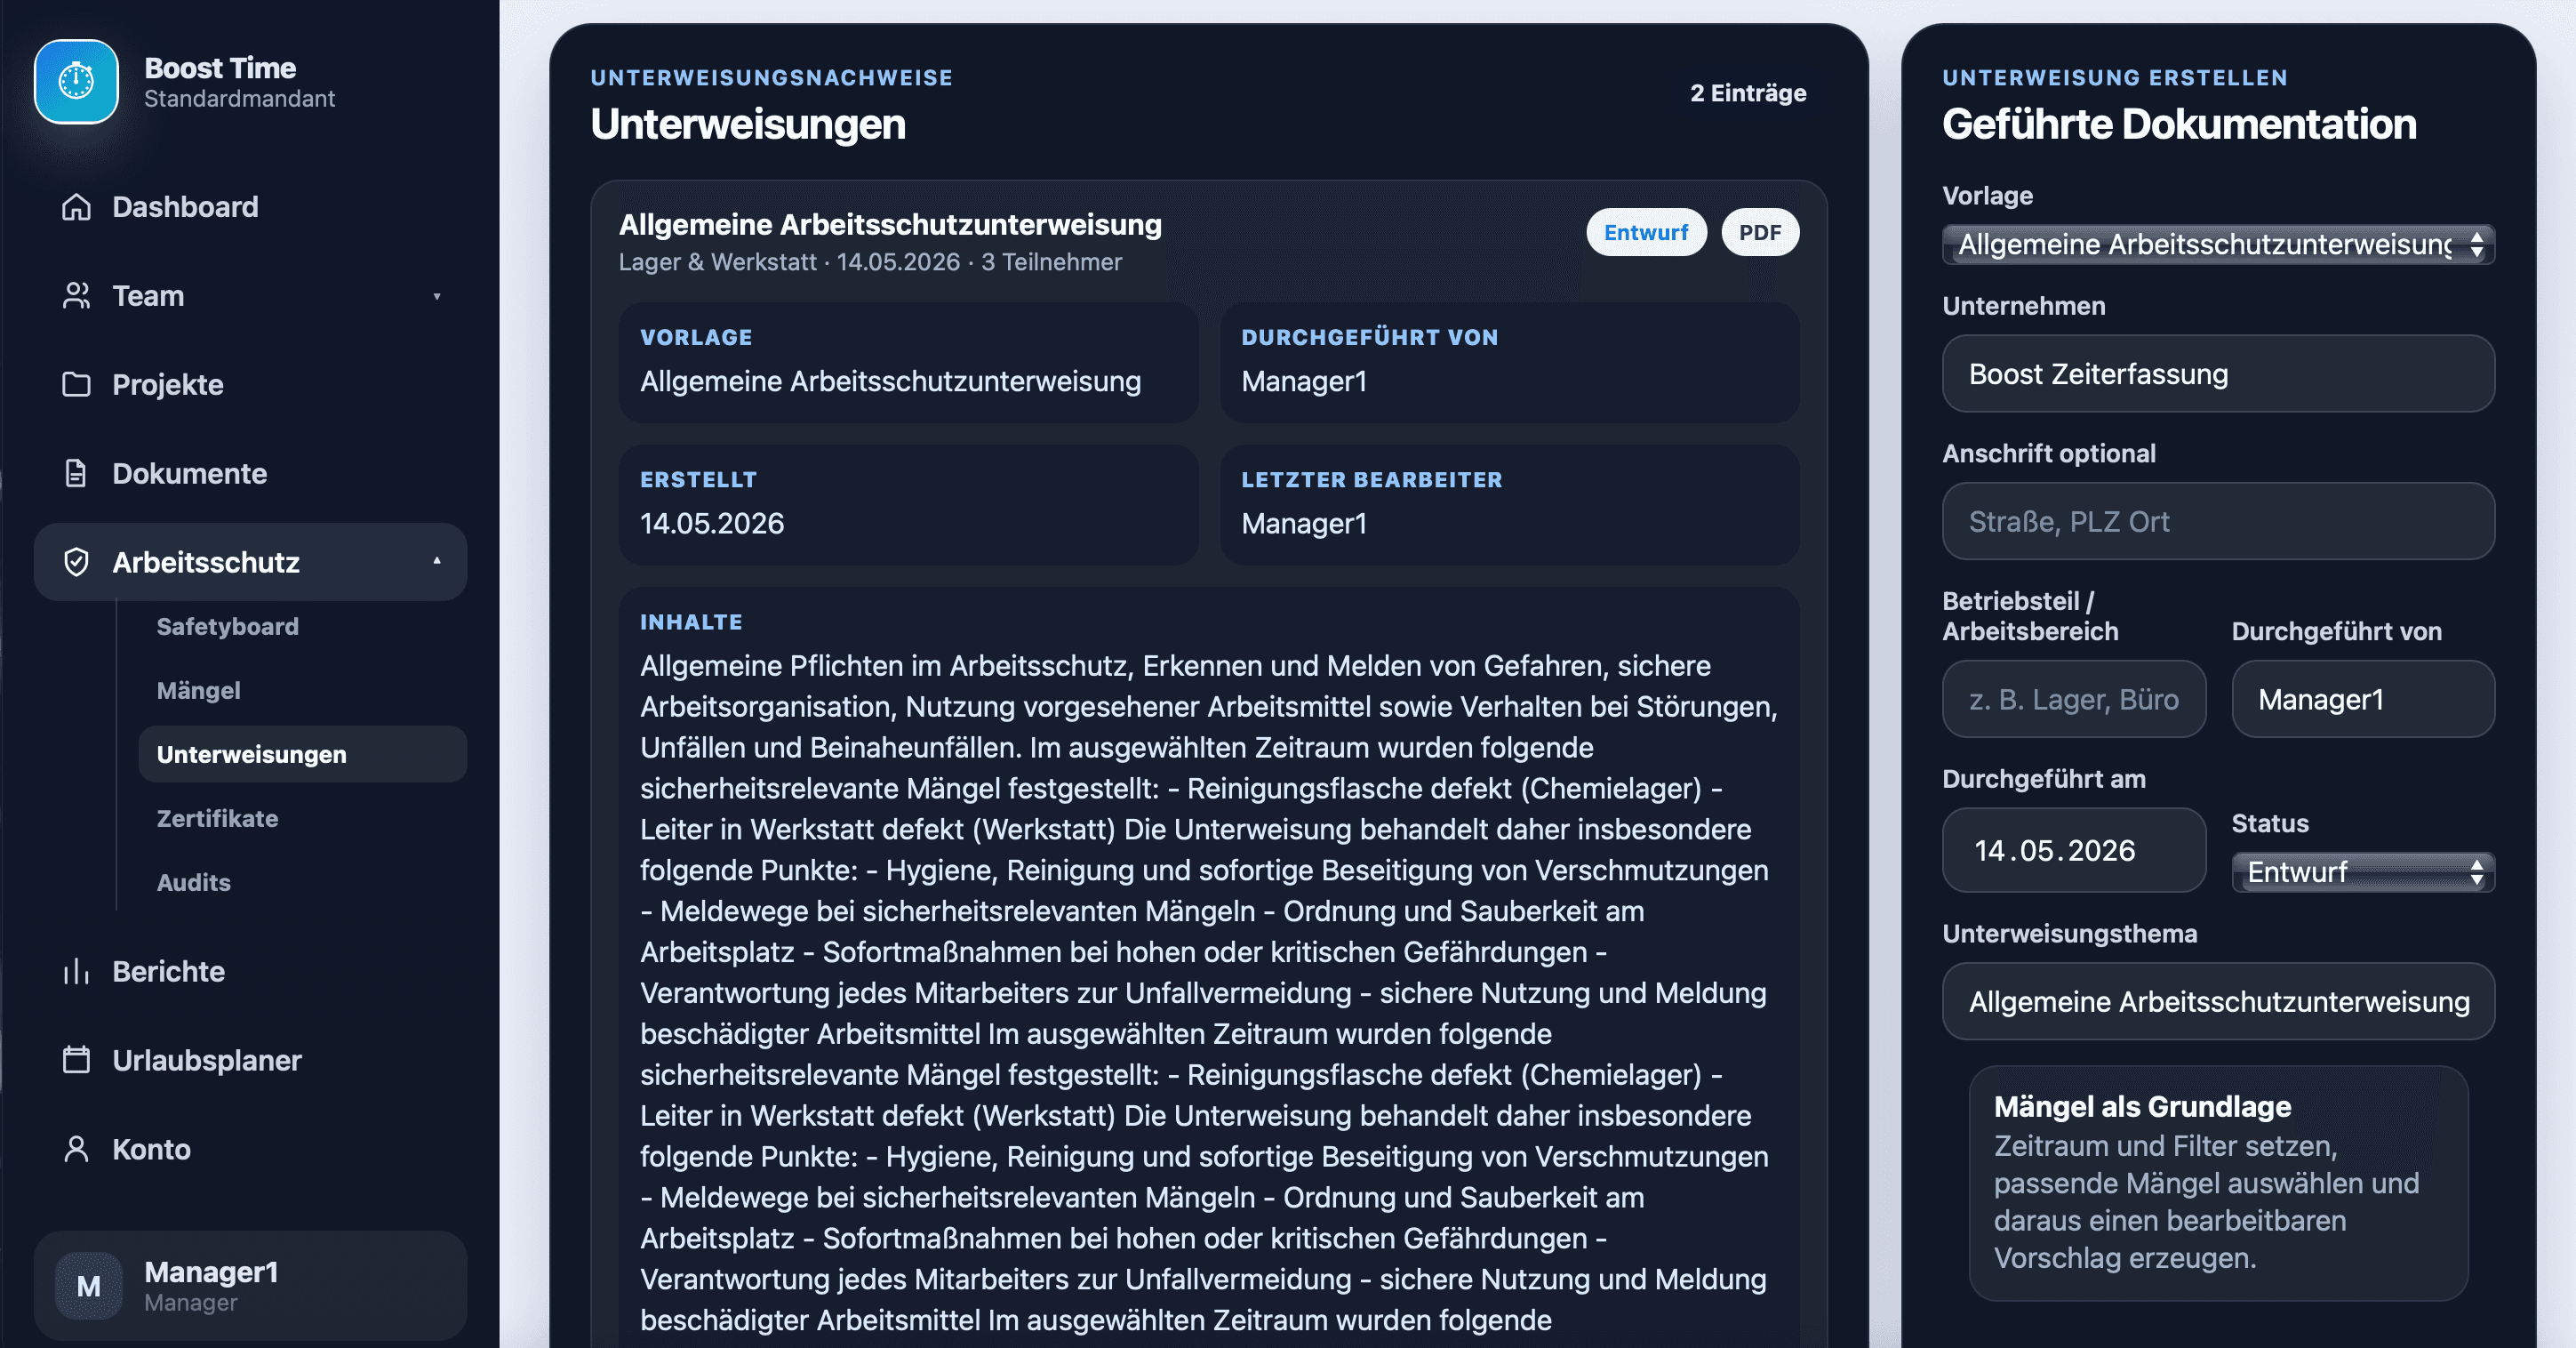
Task: Click the Konto person icon
Action: (76, 1149)
